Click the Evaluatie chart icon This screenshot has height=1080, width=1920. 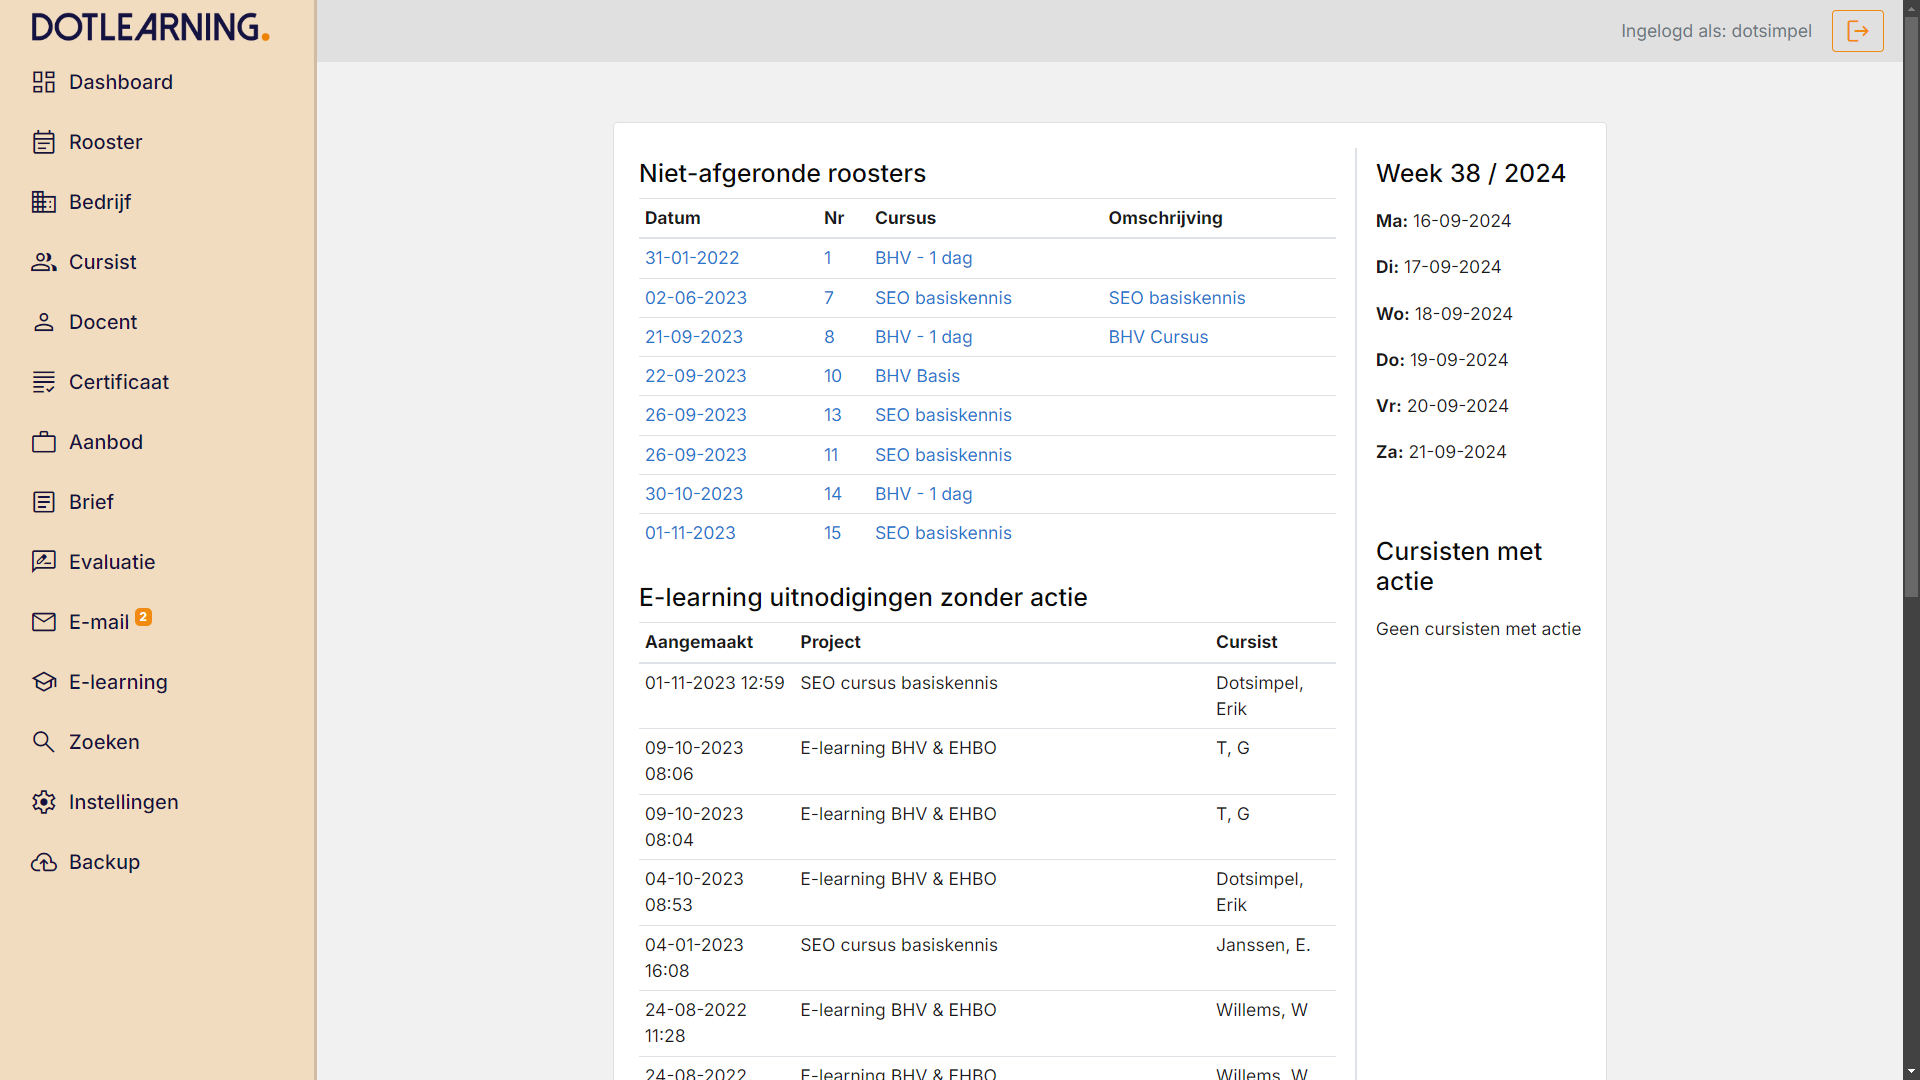(44, 562)
